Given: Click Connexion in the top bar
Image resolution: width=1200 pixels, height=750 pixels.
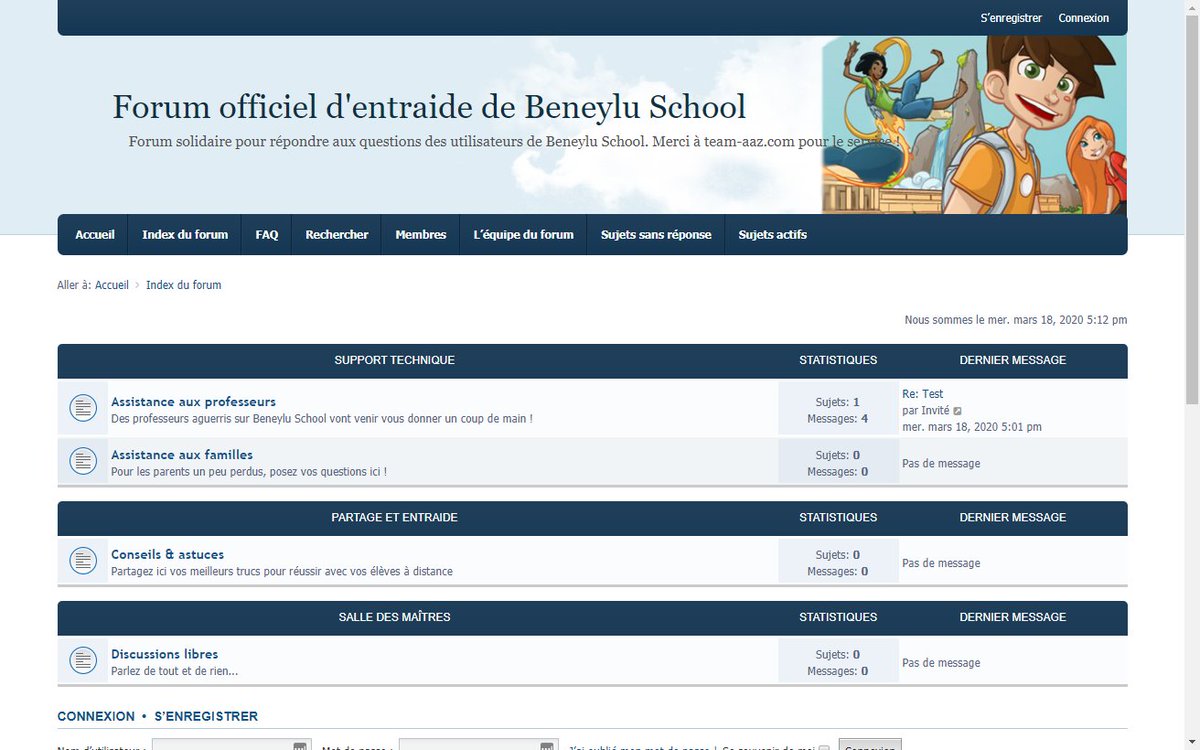Looking at the screenshot, I should 1084,18.
